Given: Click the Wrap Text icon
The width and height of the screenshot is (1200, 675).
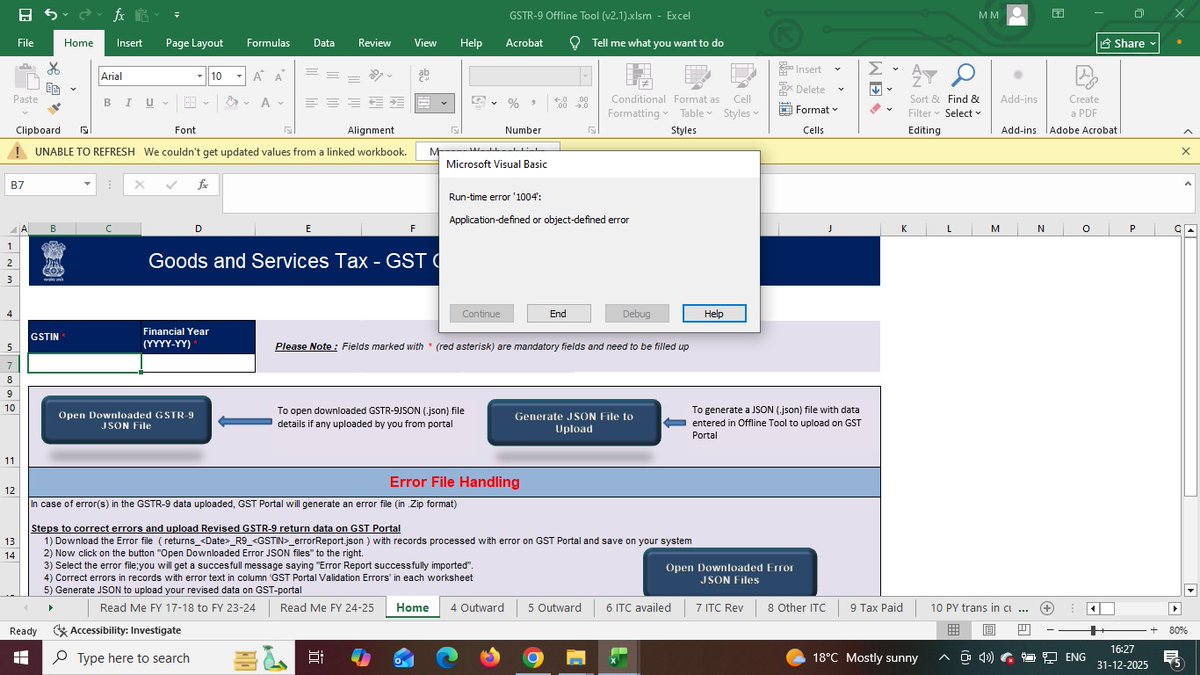Looking at the screenshot, I should 424,76.
